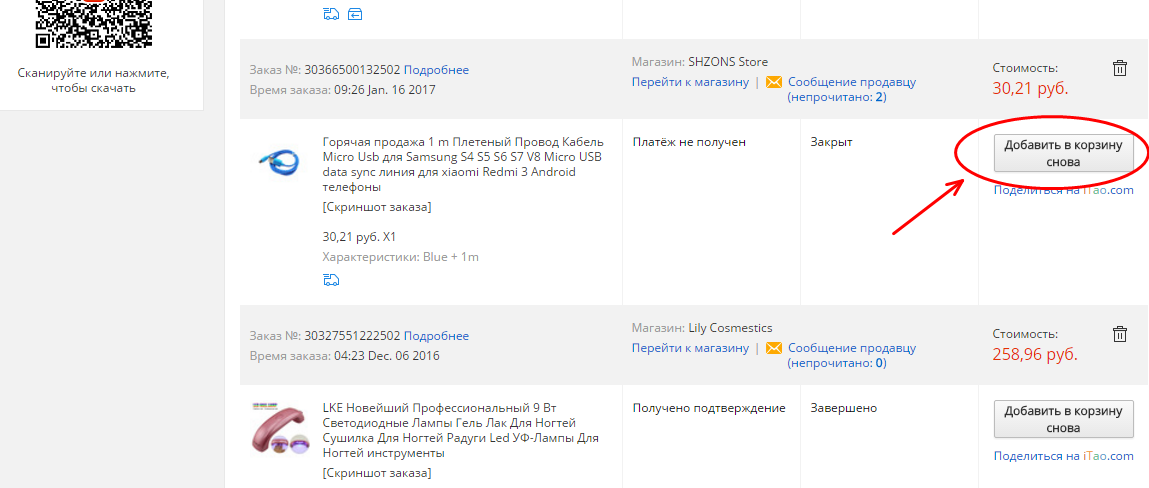Open the LKE nail lamp product title
This screenshot has width=1149, height=488.
tap(461, 430)
